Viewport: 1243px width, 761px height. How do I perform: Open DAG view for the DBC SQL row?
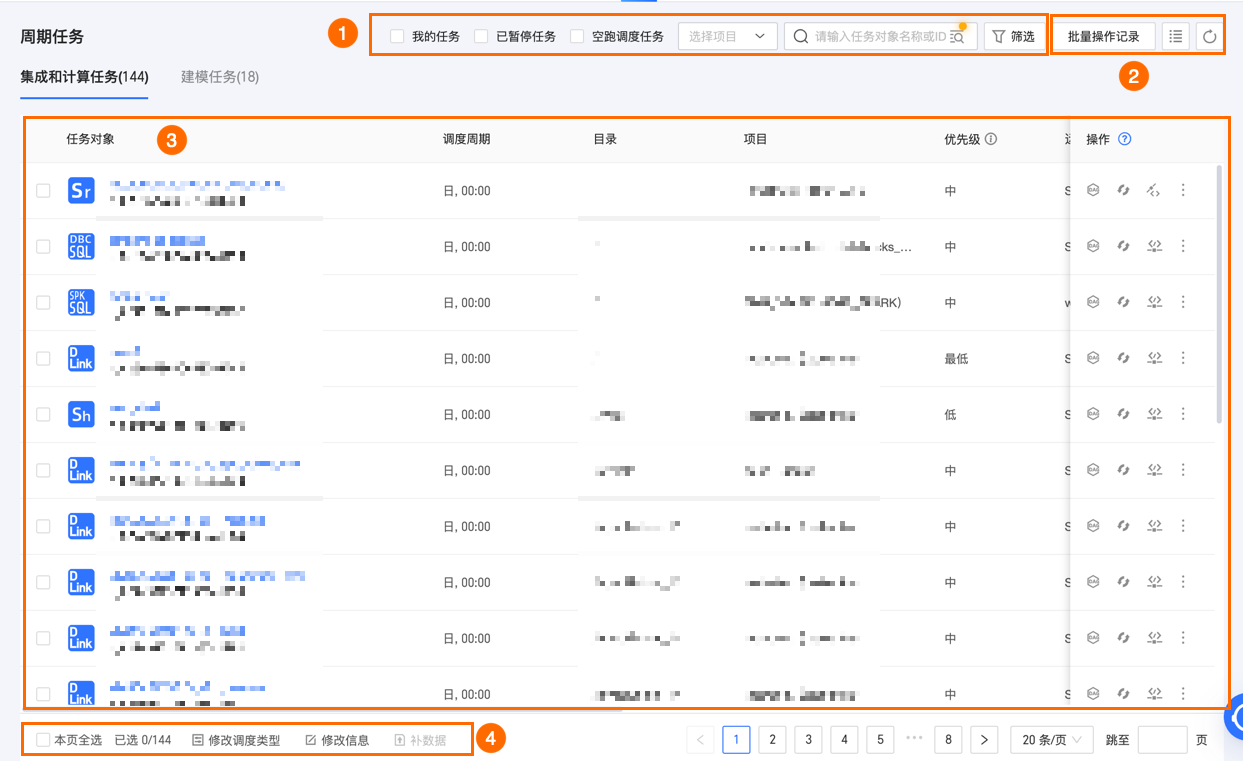pyautogui.click(x=1093, y=246)
